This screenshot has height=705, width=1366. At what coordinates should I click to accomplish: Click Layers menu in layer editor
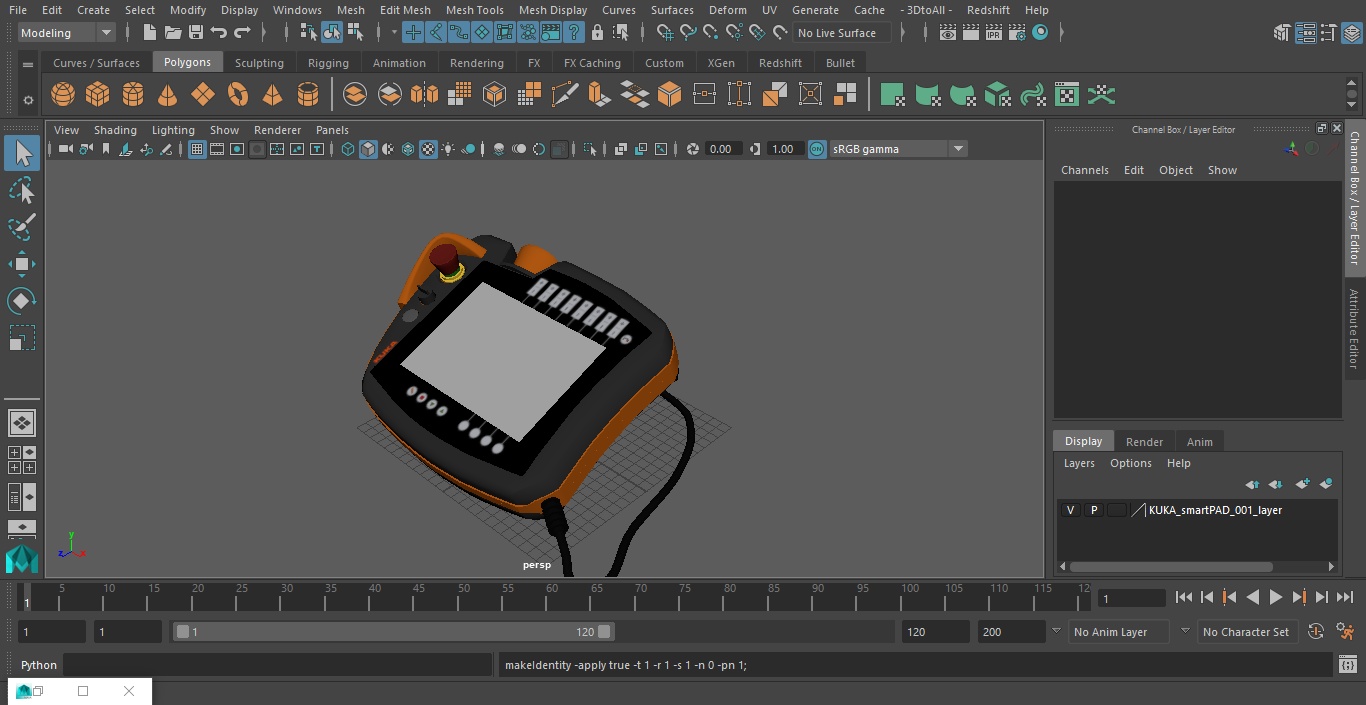[1078, 463]
